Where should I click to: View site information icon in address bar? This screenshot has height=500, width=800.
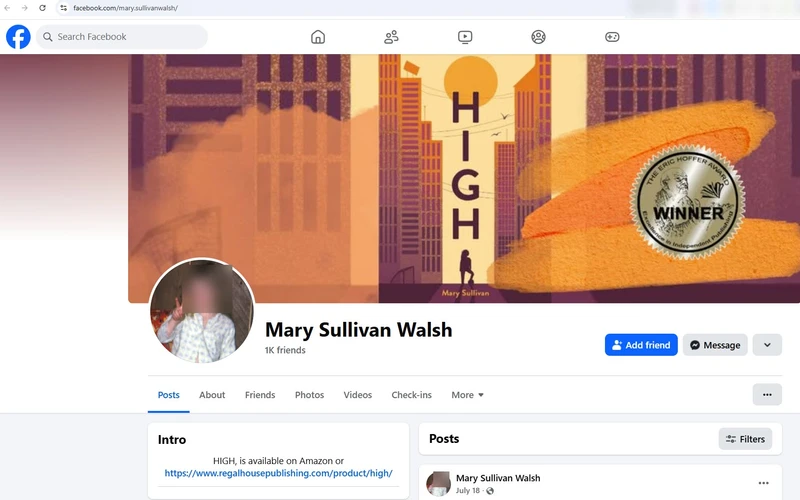(x=63, y=8)
